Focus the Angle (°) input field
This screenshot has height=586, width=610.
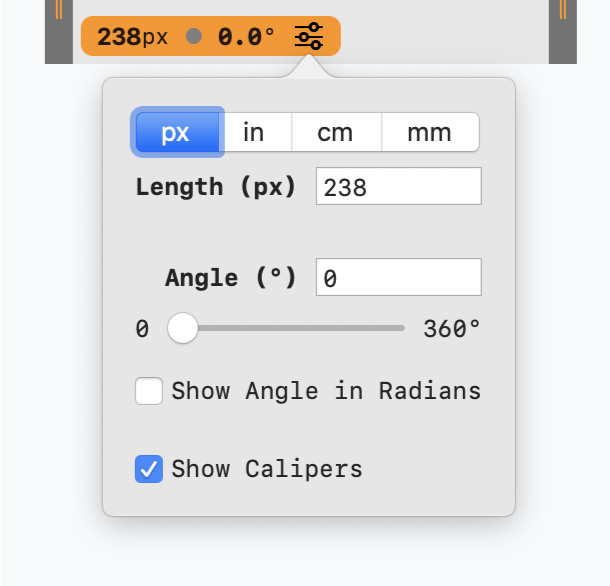click(398, 278)
